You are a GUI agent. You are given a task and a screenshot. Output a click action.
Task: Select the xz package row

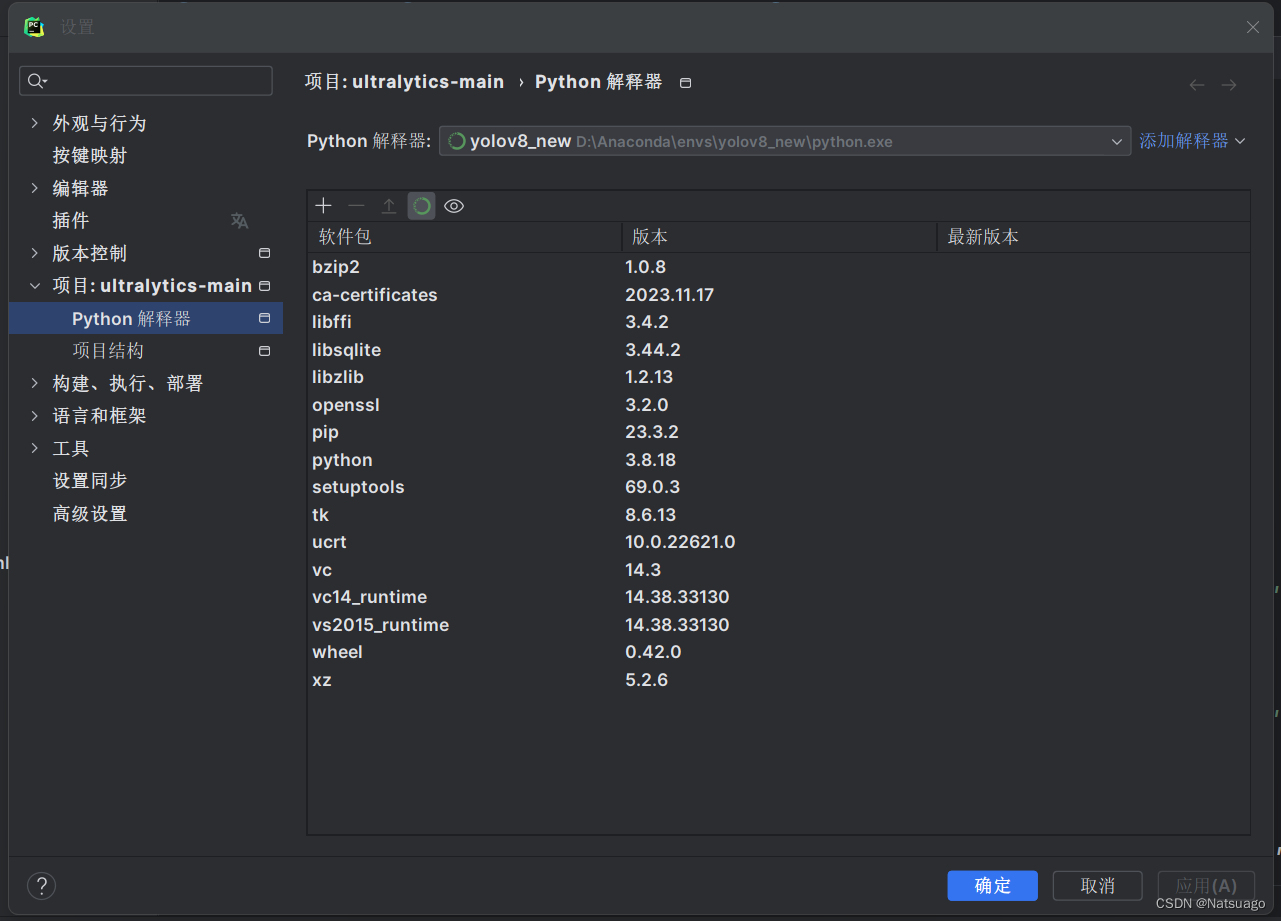coord(779,680)
